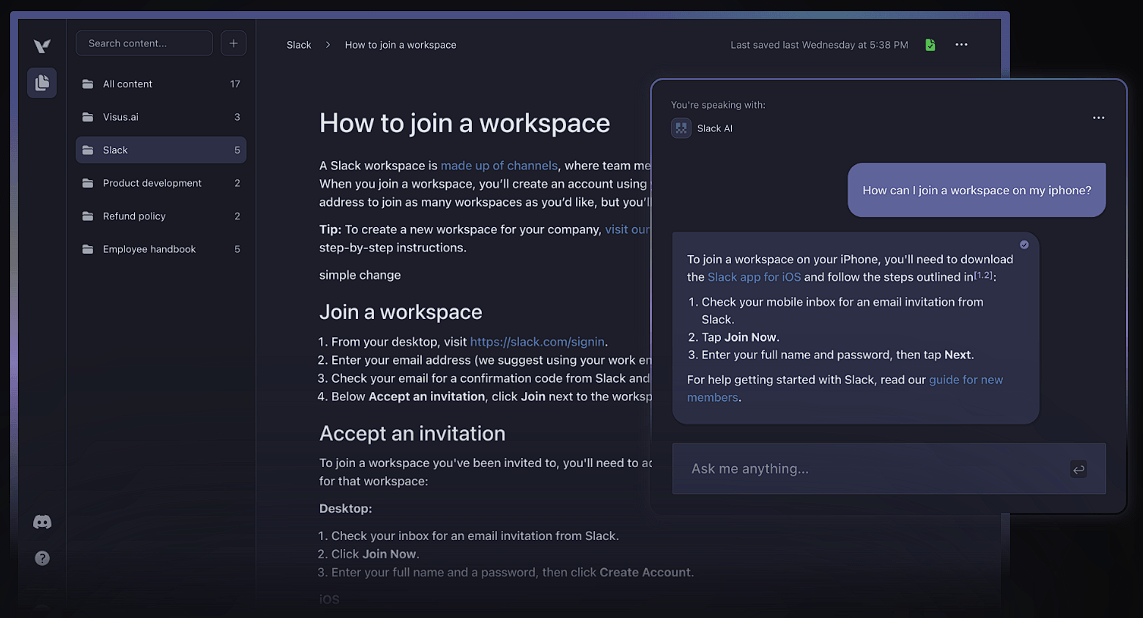Focus the Ask me anything input
This screenshot has height=618, width=1143.
tap(889, 469)
